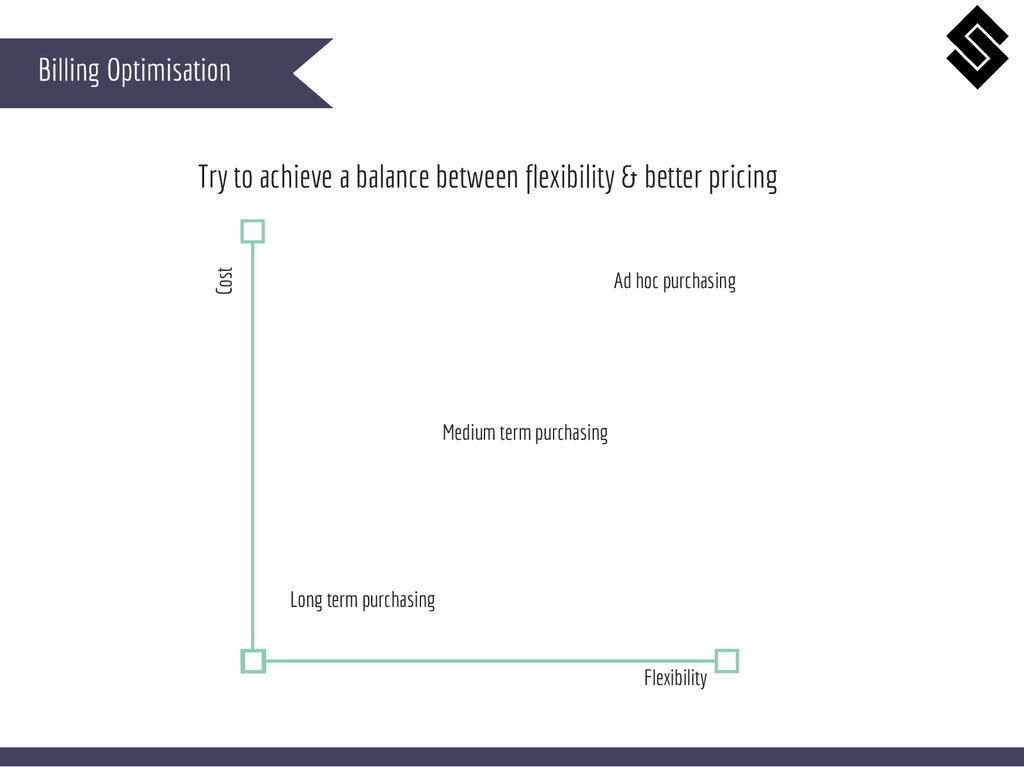This screenshot has height=767, width=1024.
Task: Click the dark footer bar at the bottom
Action: click(512, 756)
